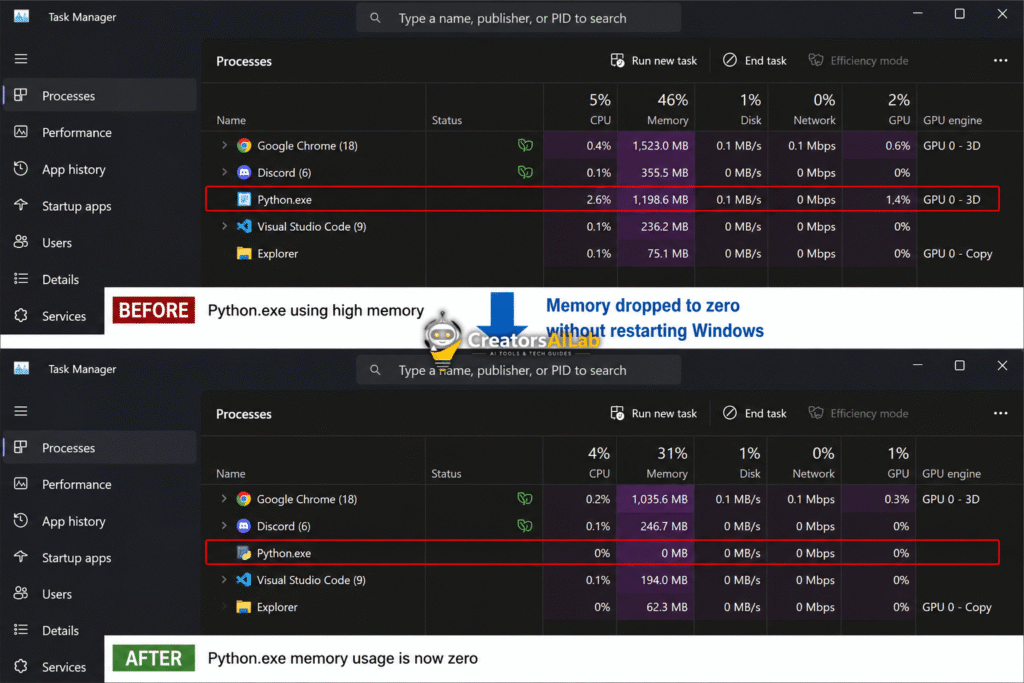
Task: Click search magnifier icon in bottom window
Action: coord(375,370)
